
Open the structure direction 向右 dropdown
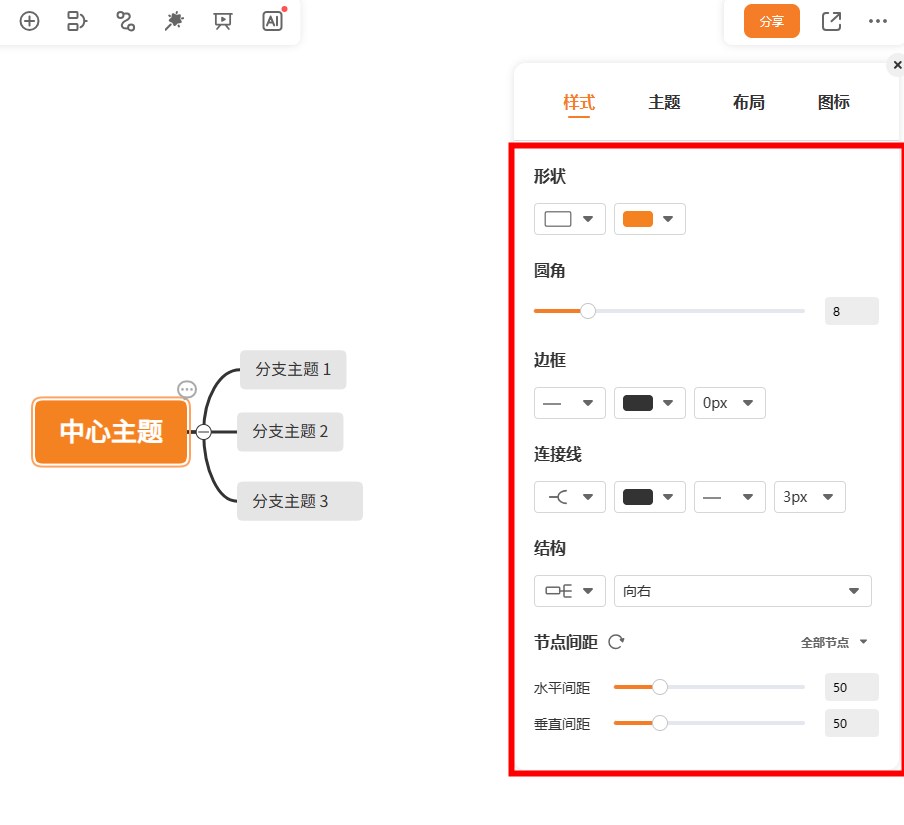[742, 591]
